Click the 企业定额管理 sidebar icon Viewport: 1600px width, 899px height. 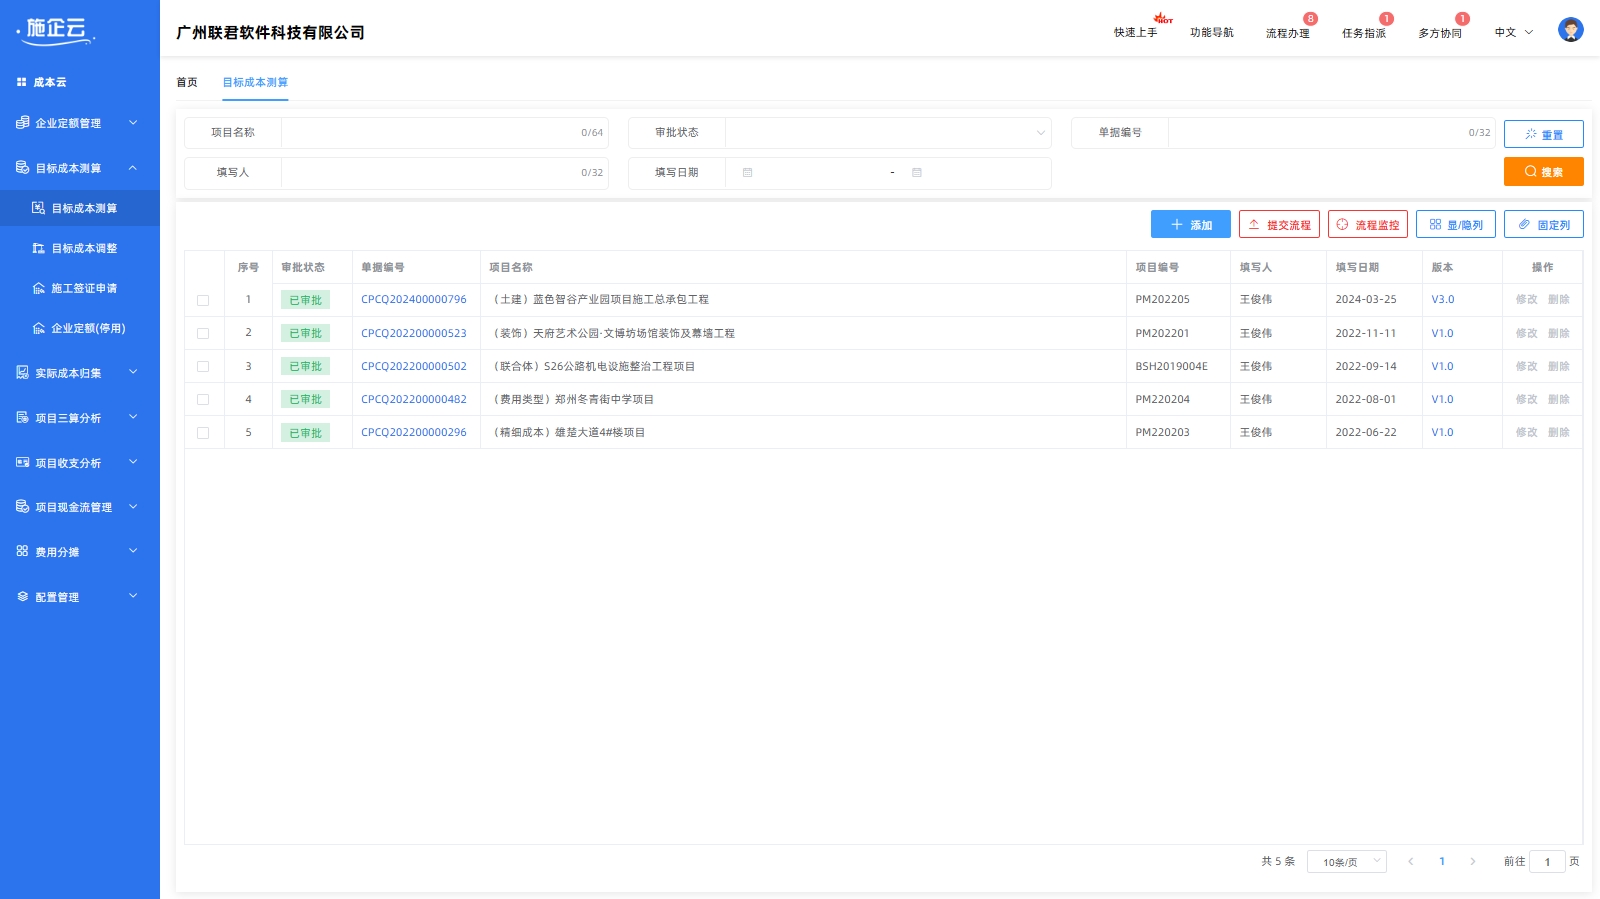pyautogui.click(x=22, y=123)
